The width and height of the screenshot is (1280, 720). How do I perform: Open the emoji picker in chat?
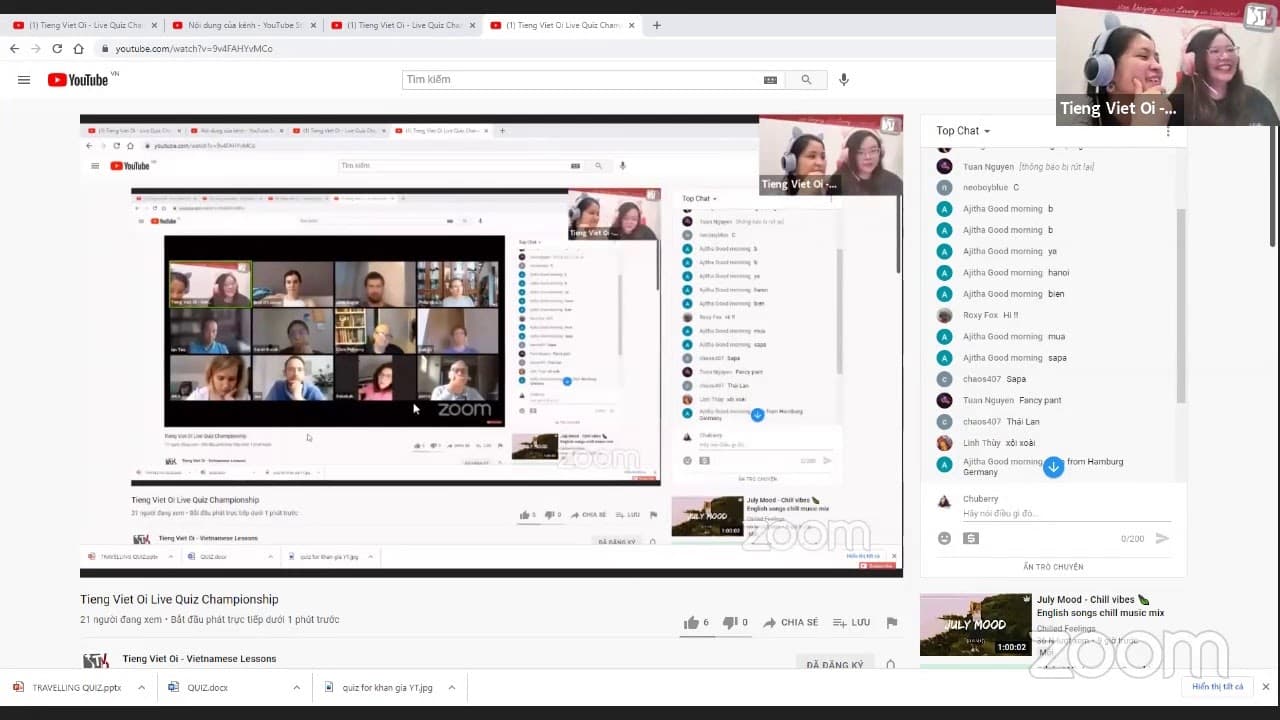point(944,538)
